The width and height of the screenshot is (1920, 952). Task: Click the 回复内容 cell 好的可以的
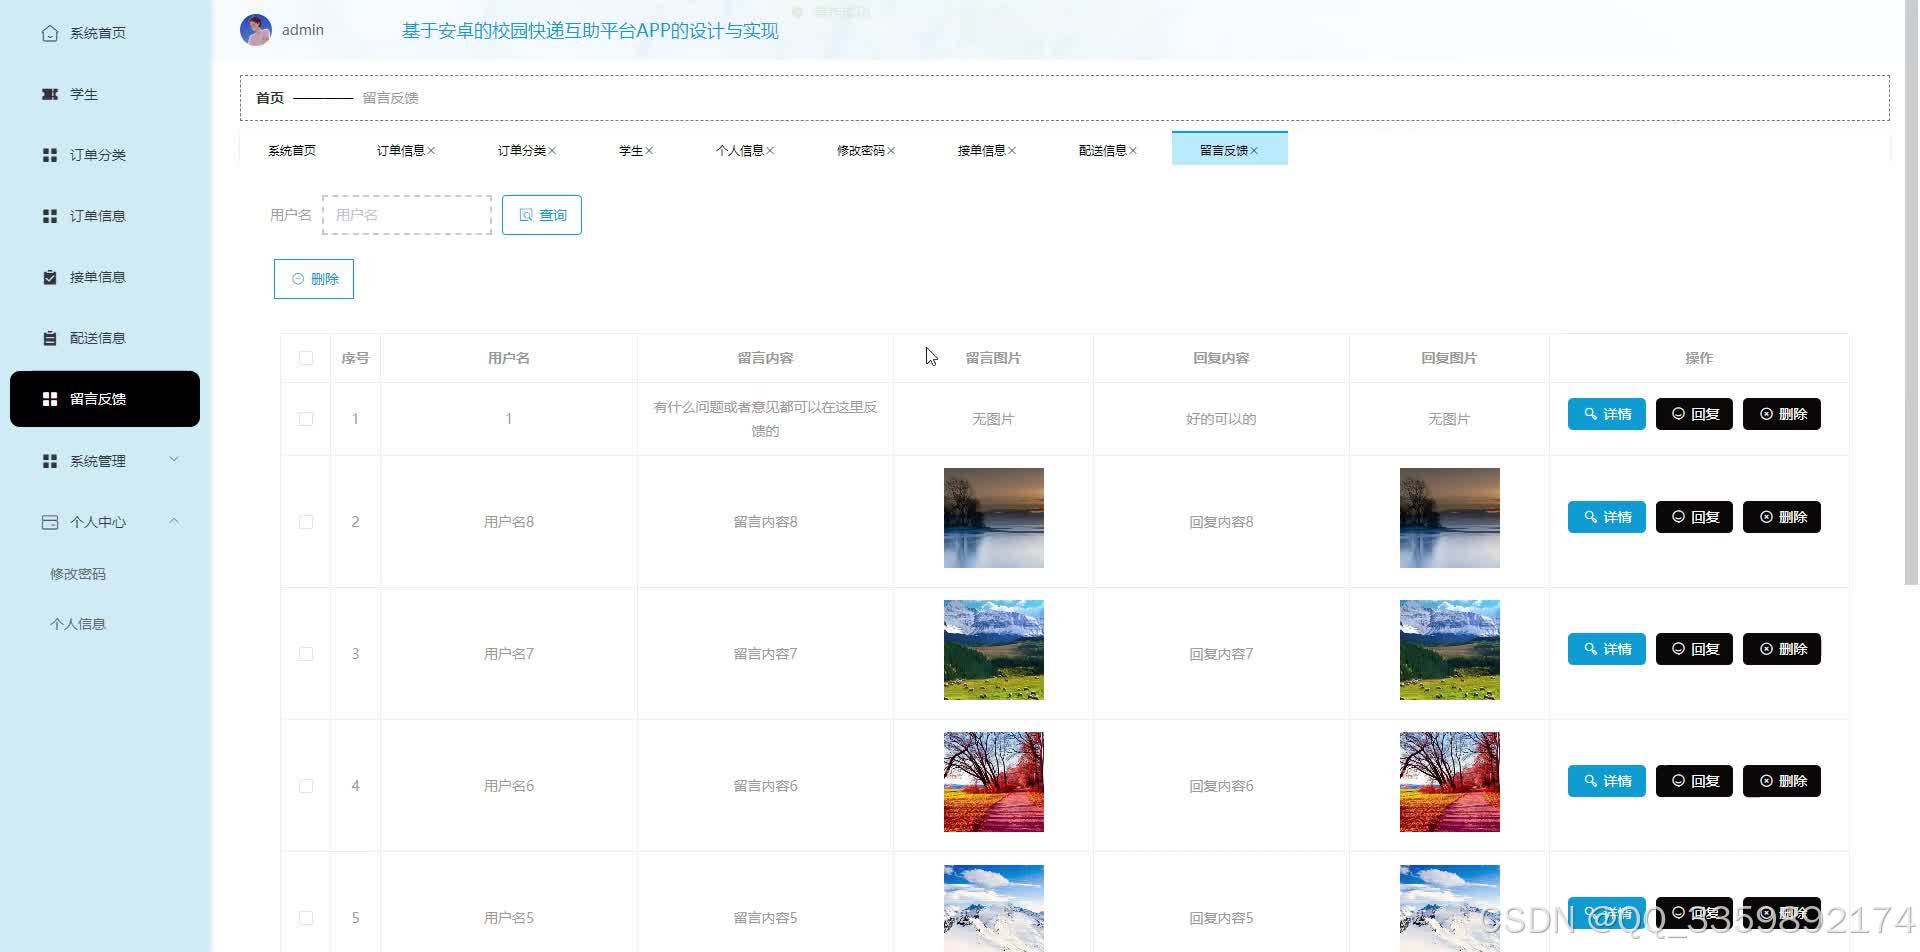tap(1221, 419)
